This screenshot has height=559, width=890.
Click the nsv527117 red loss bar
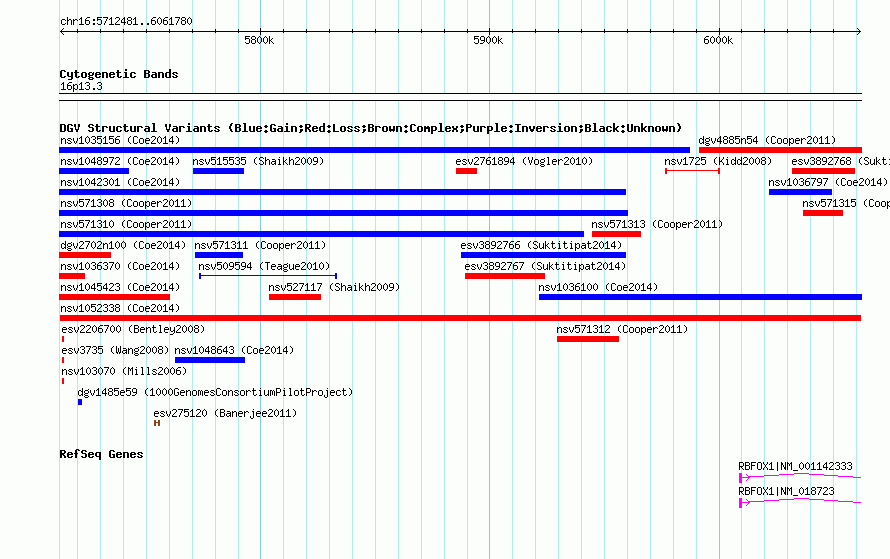point(295,297)
